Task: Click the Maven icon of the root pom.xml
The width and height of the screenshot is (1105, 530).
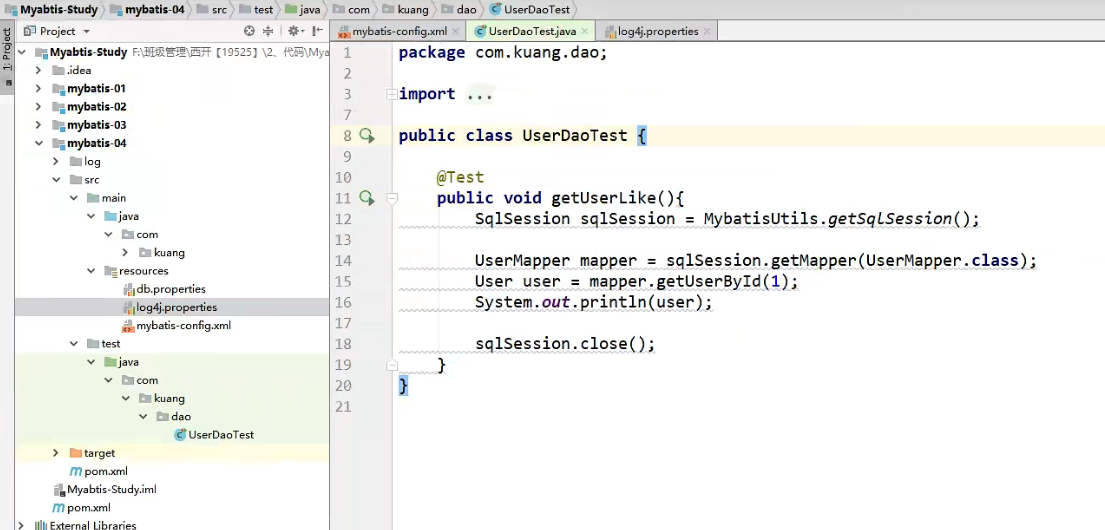Action: 58,507
